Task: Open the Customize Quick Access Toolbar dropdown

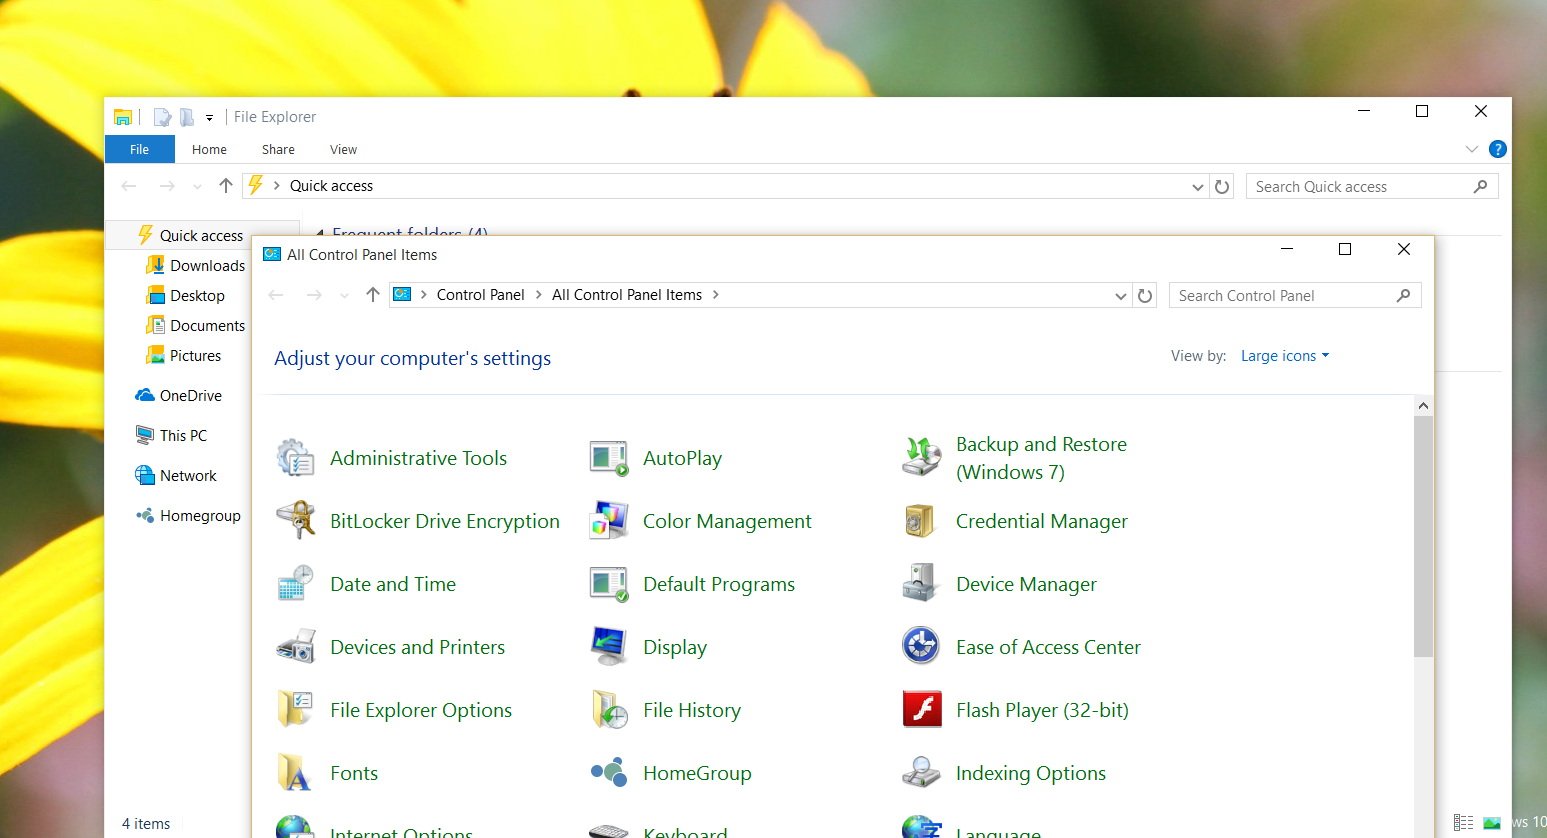Action: click(x=209, y=117)
